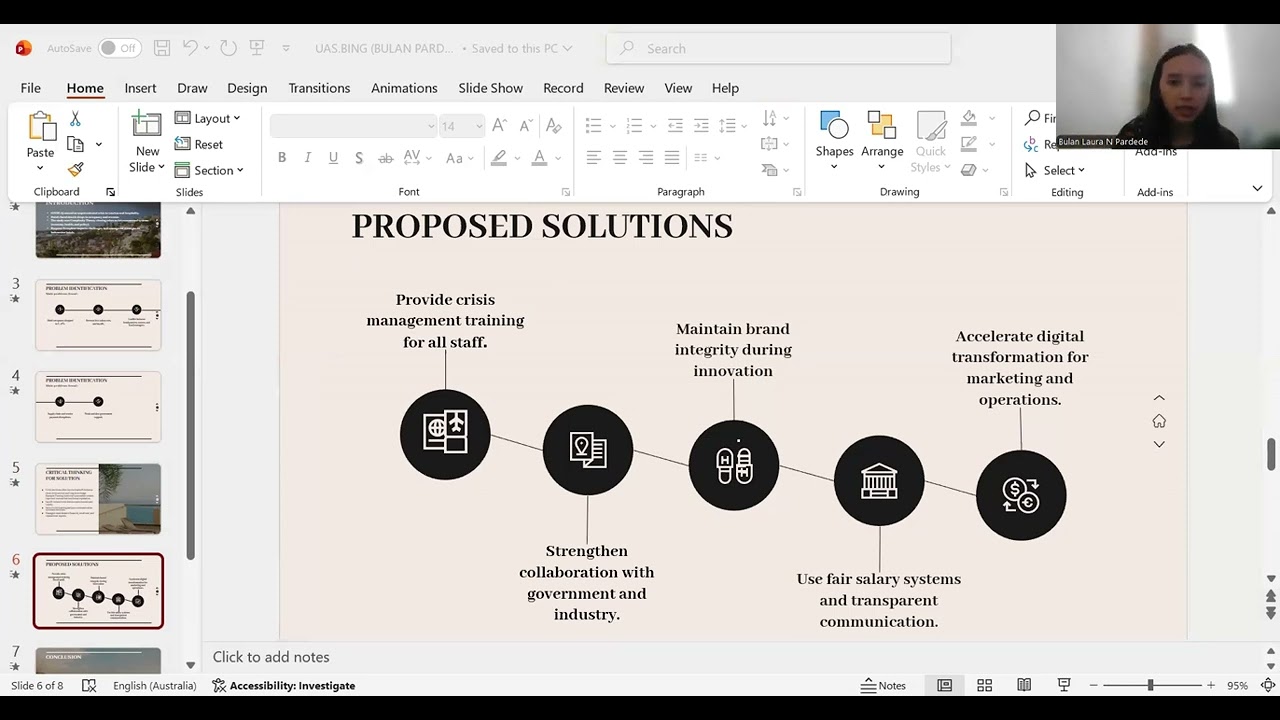Screen dimensions: 1280x720
Task: Open Quick Styles gallery
Action: 930,140
